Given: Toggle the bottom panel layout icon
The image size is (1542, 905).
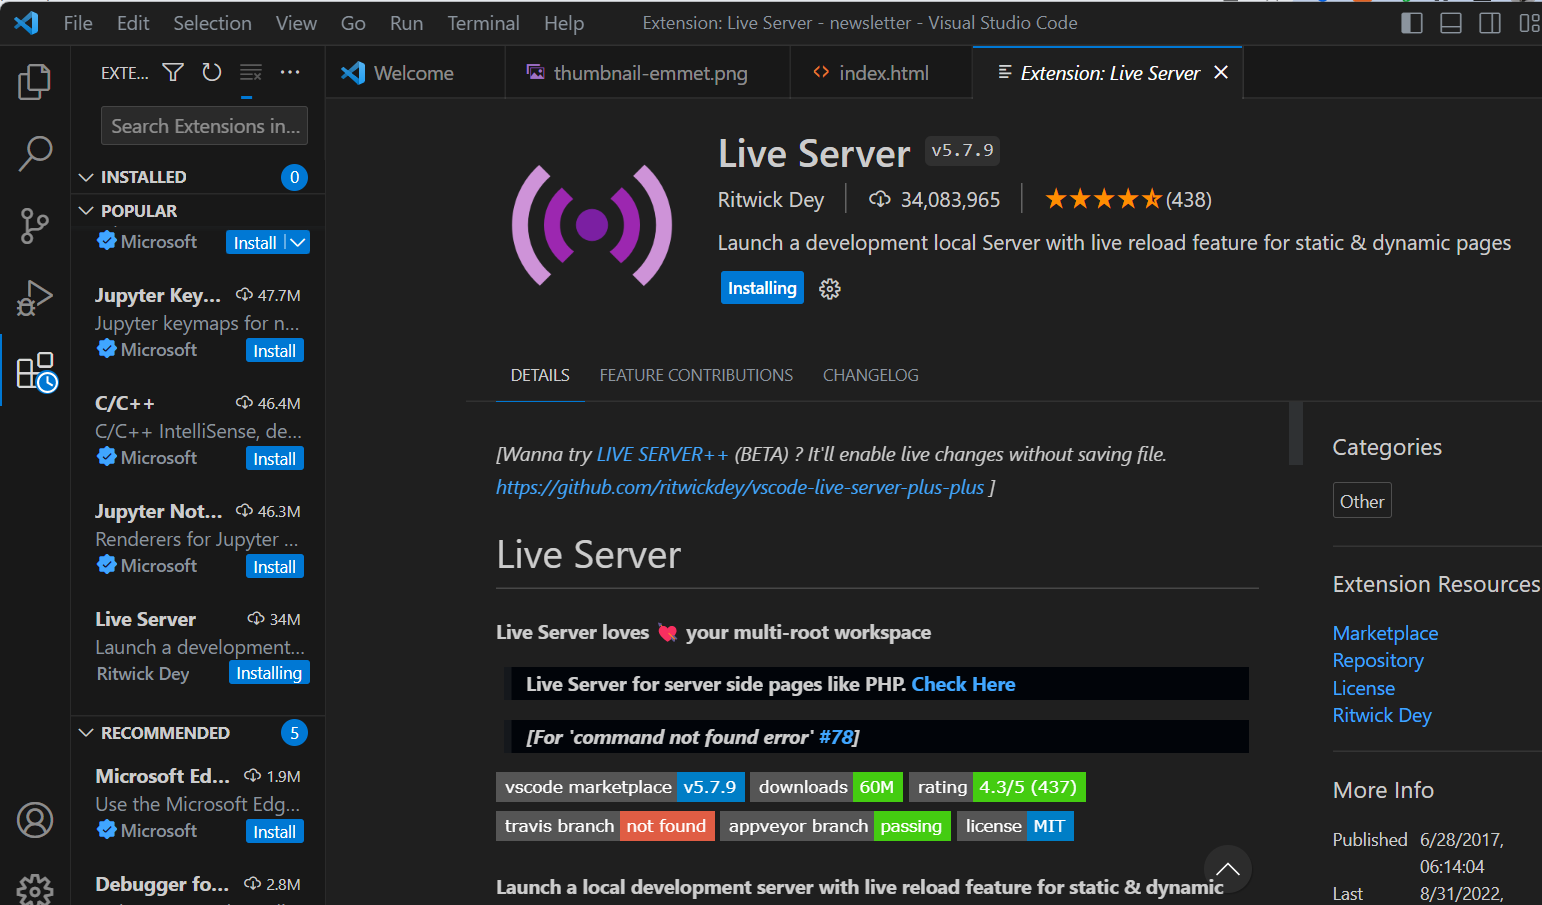Looking at the screenshot, I should coord(1451,23).
